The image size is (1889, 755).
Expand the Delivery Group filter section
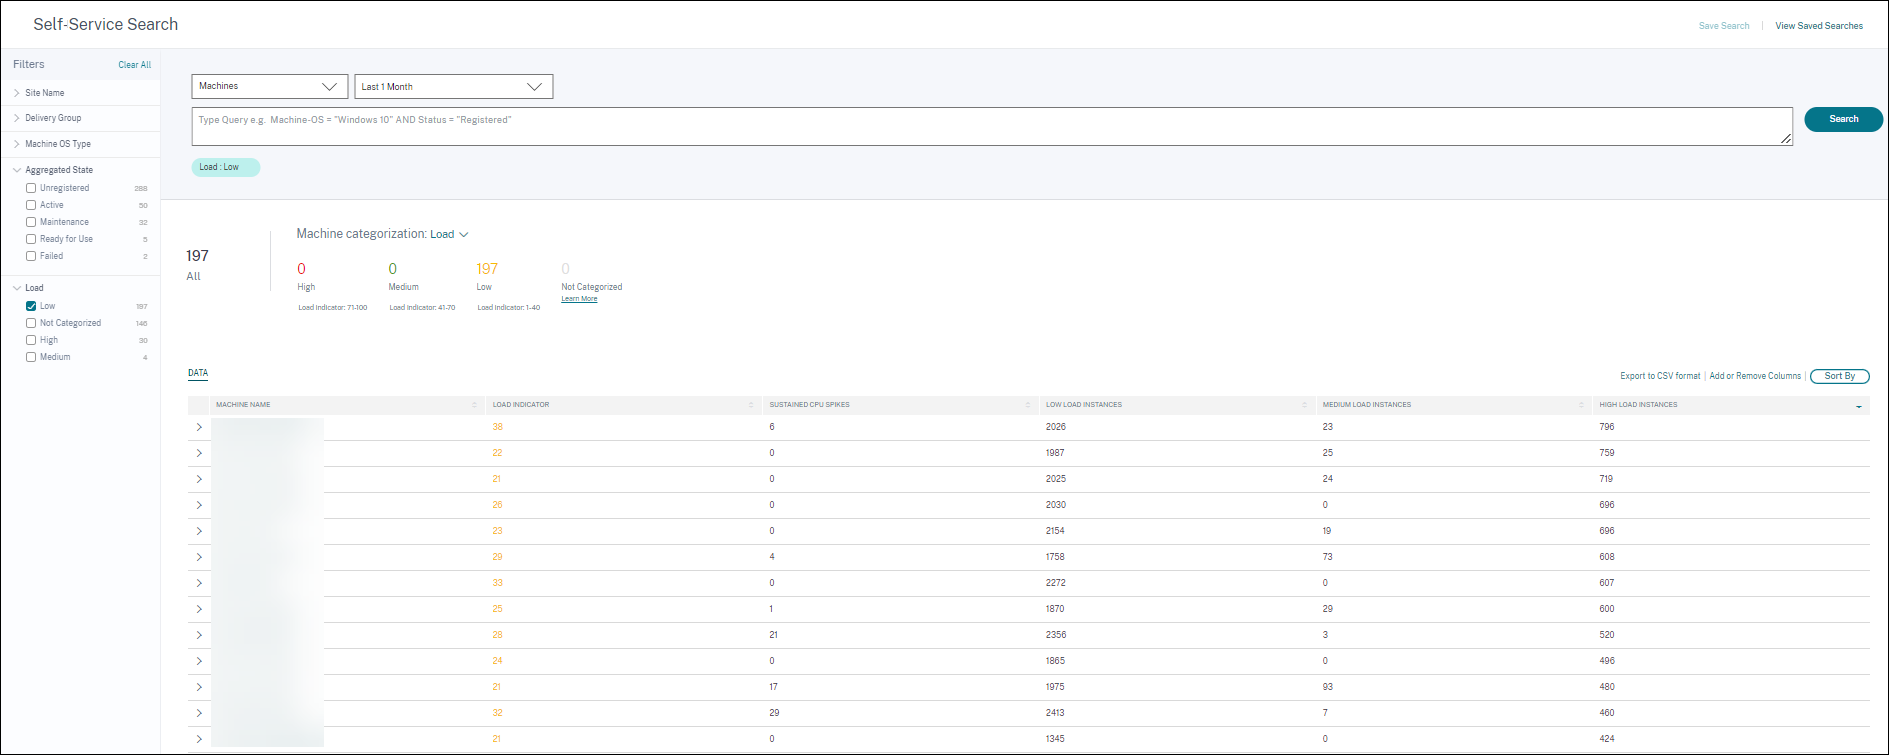(53, 118)
